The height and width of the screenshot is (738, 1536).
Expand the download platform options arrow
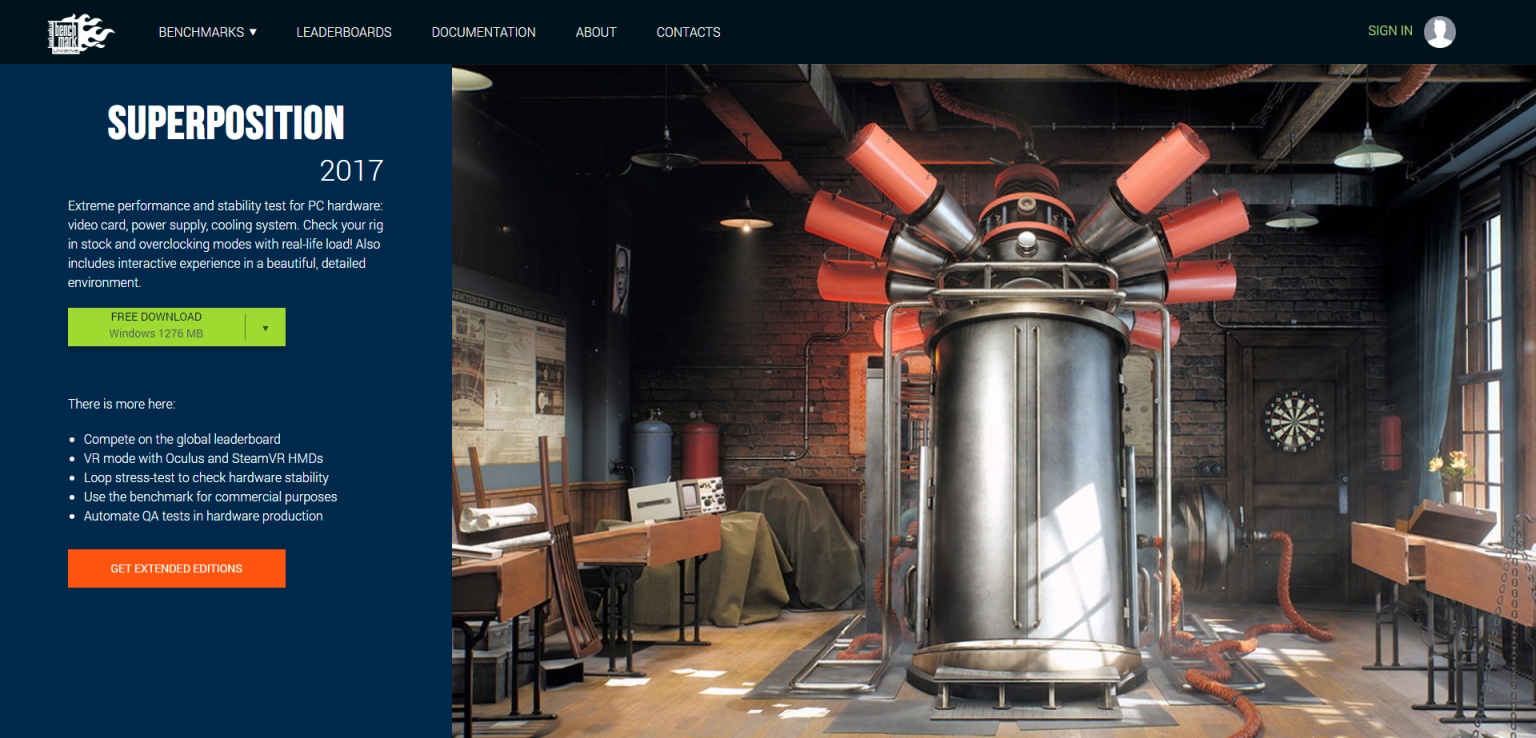point(265,327)
